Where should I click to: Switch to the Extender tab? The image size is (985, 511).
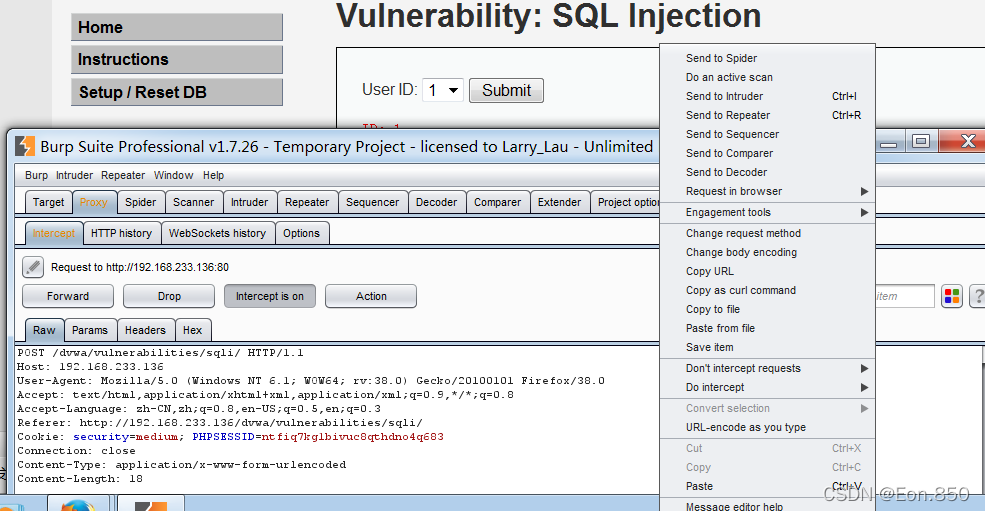tap(559, 202)
